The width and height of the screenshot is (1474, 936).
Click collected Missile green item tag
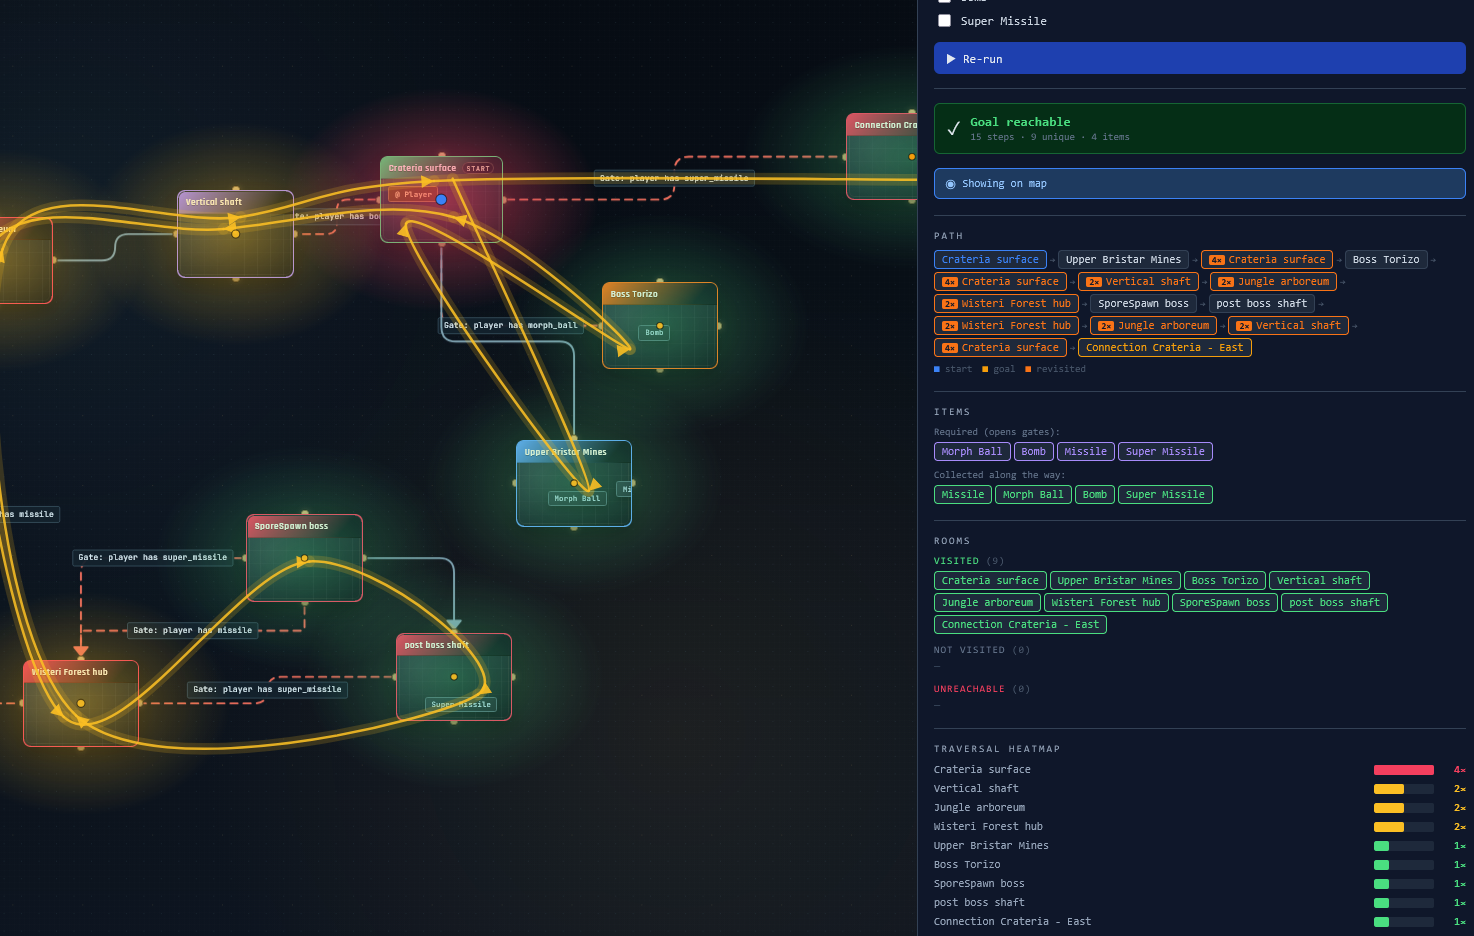962,494
